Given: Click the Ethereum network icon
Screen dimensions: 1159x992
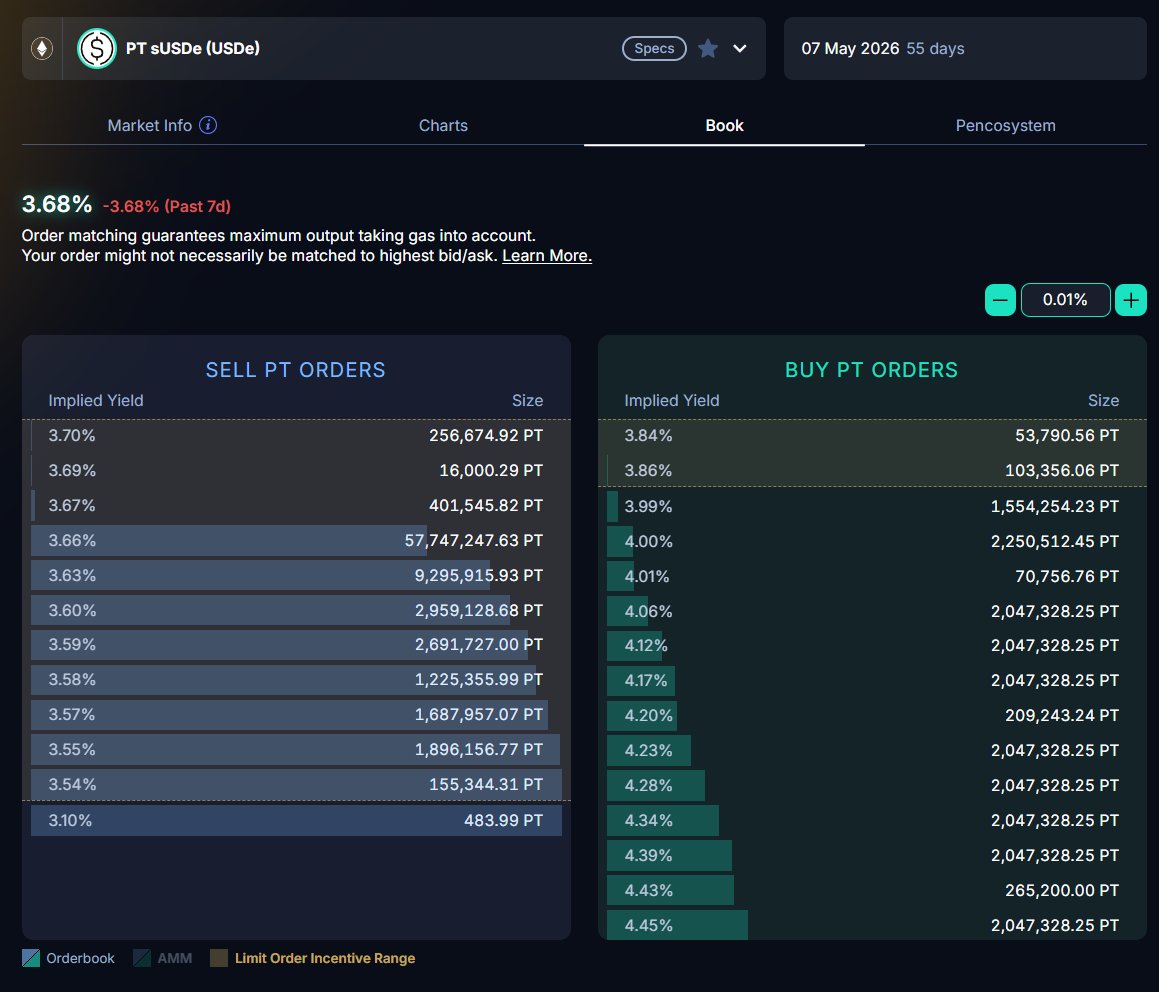Looking at the screenshot, I should tap(42, 49).
